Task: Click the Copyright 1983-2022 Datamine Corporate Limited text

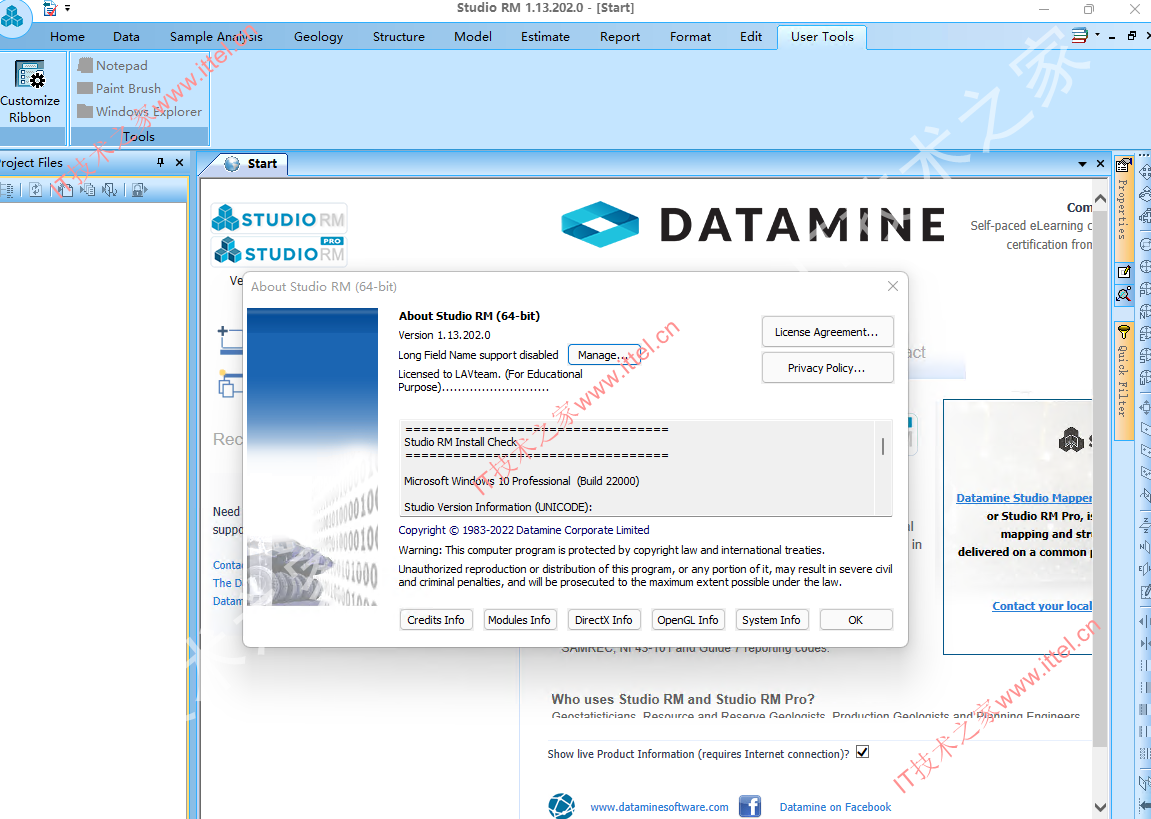Action: [523, 530]
